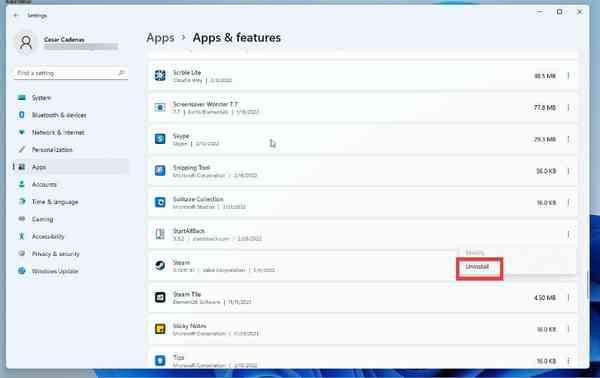Image resolution: width=600 pixels, height=378 pixels.
Task: Click the Find a setting search field
Action: (x=71, y=73)
